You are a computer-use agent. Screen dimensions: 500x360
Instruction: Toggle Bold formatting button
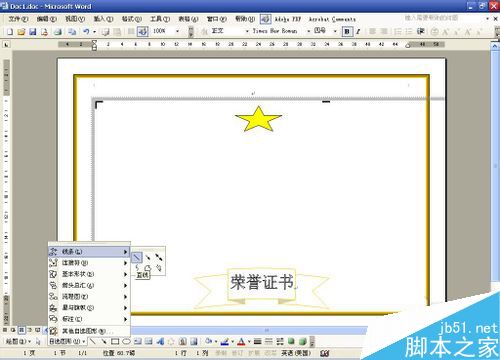click(x=347, y=32)
